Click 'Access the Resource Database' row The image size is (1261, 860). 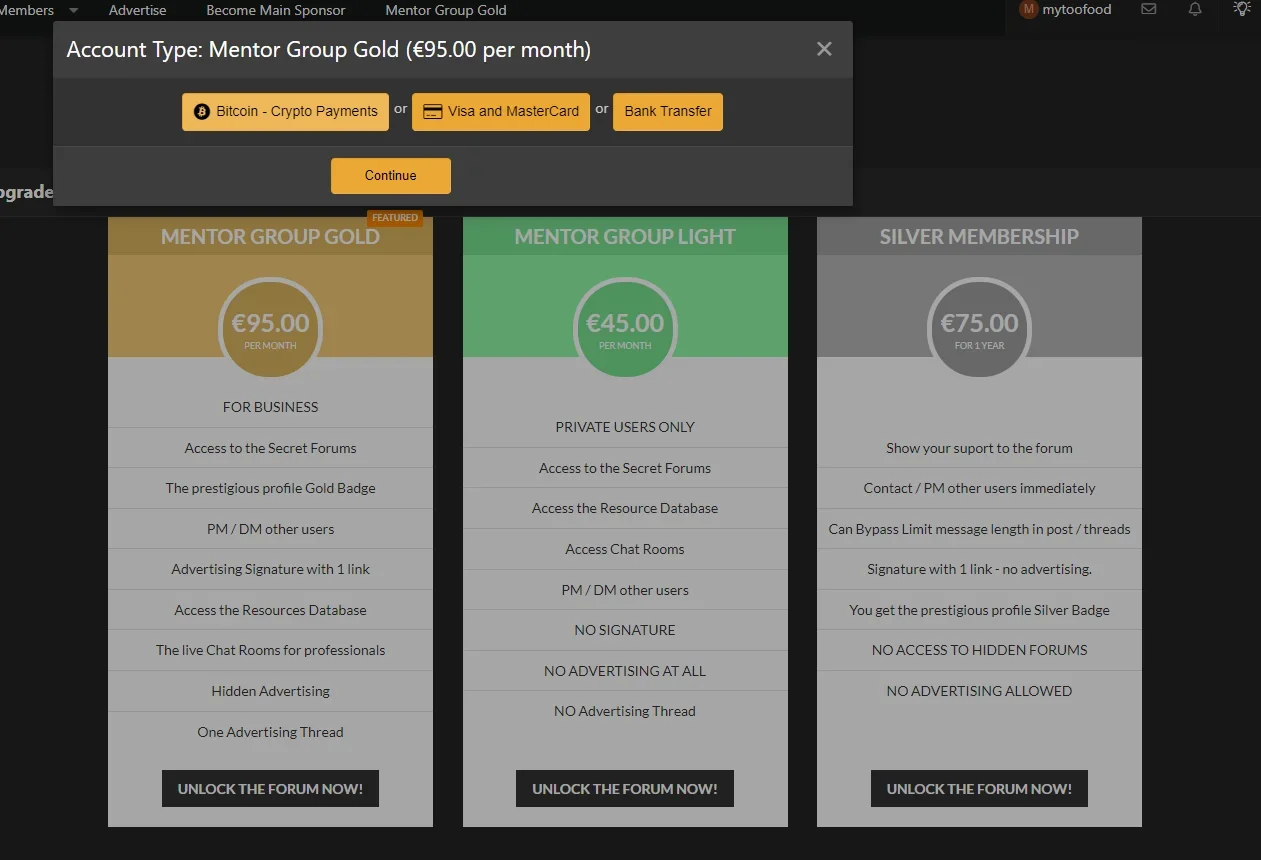[625, 508]
